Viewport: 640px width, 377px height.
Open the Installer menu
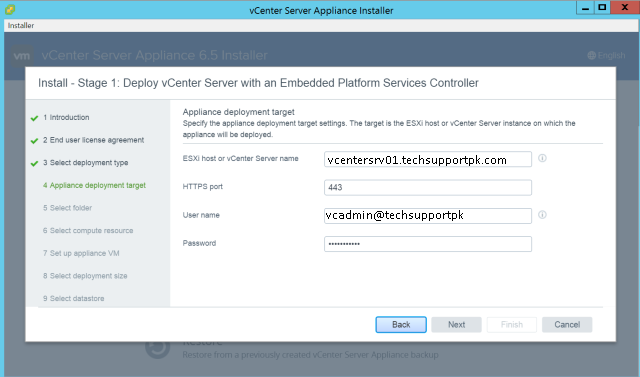(x=21, y=25)
